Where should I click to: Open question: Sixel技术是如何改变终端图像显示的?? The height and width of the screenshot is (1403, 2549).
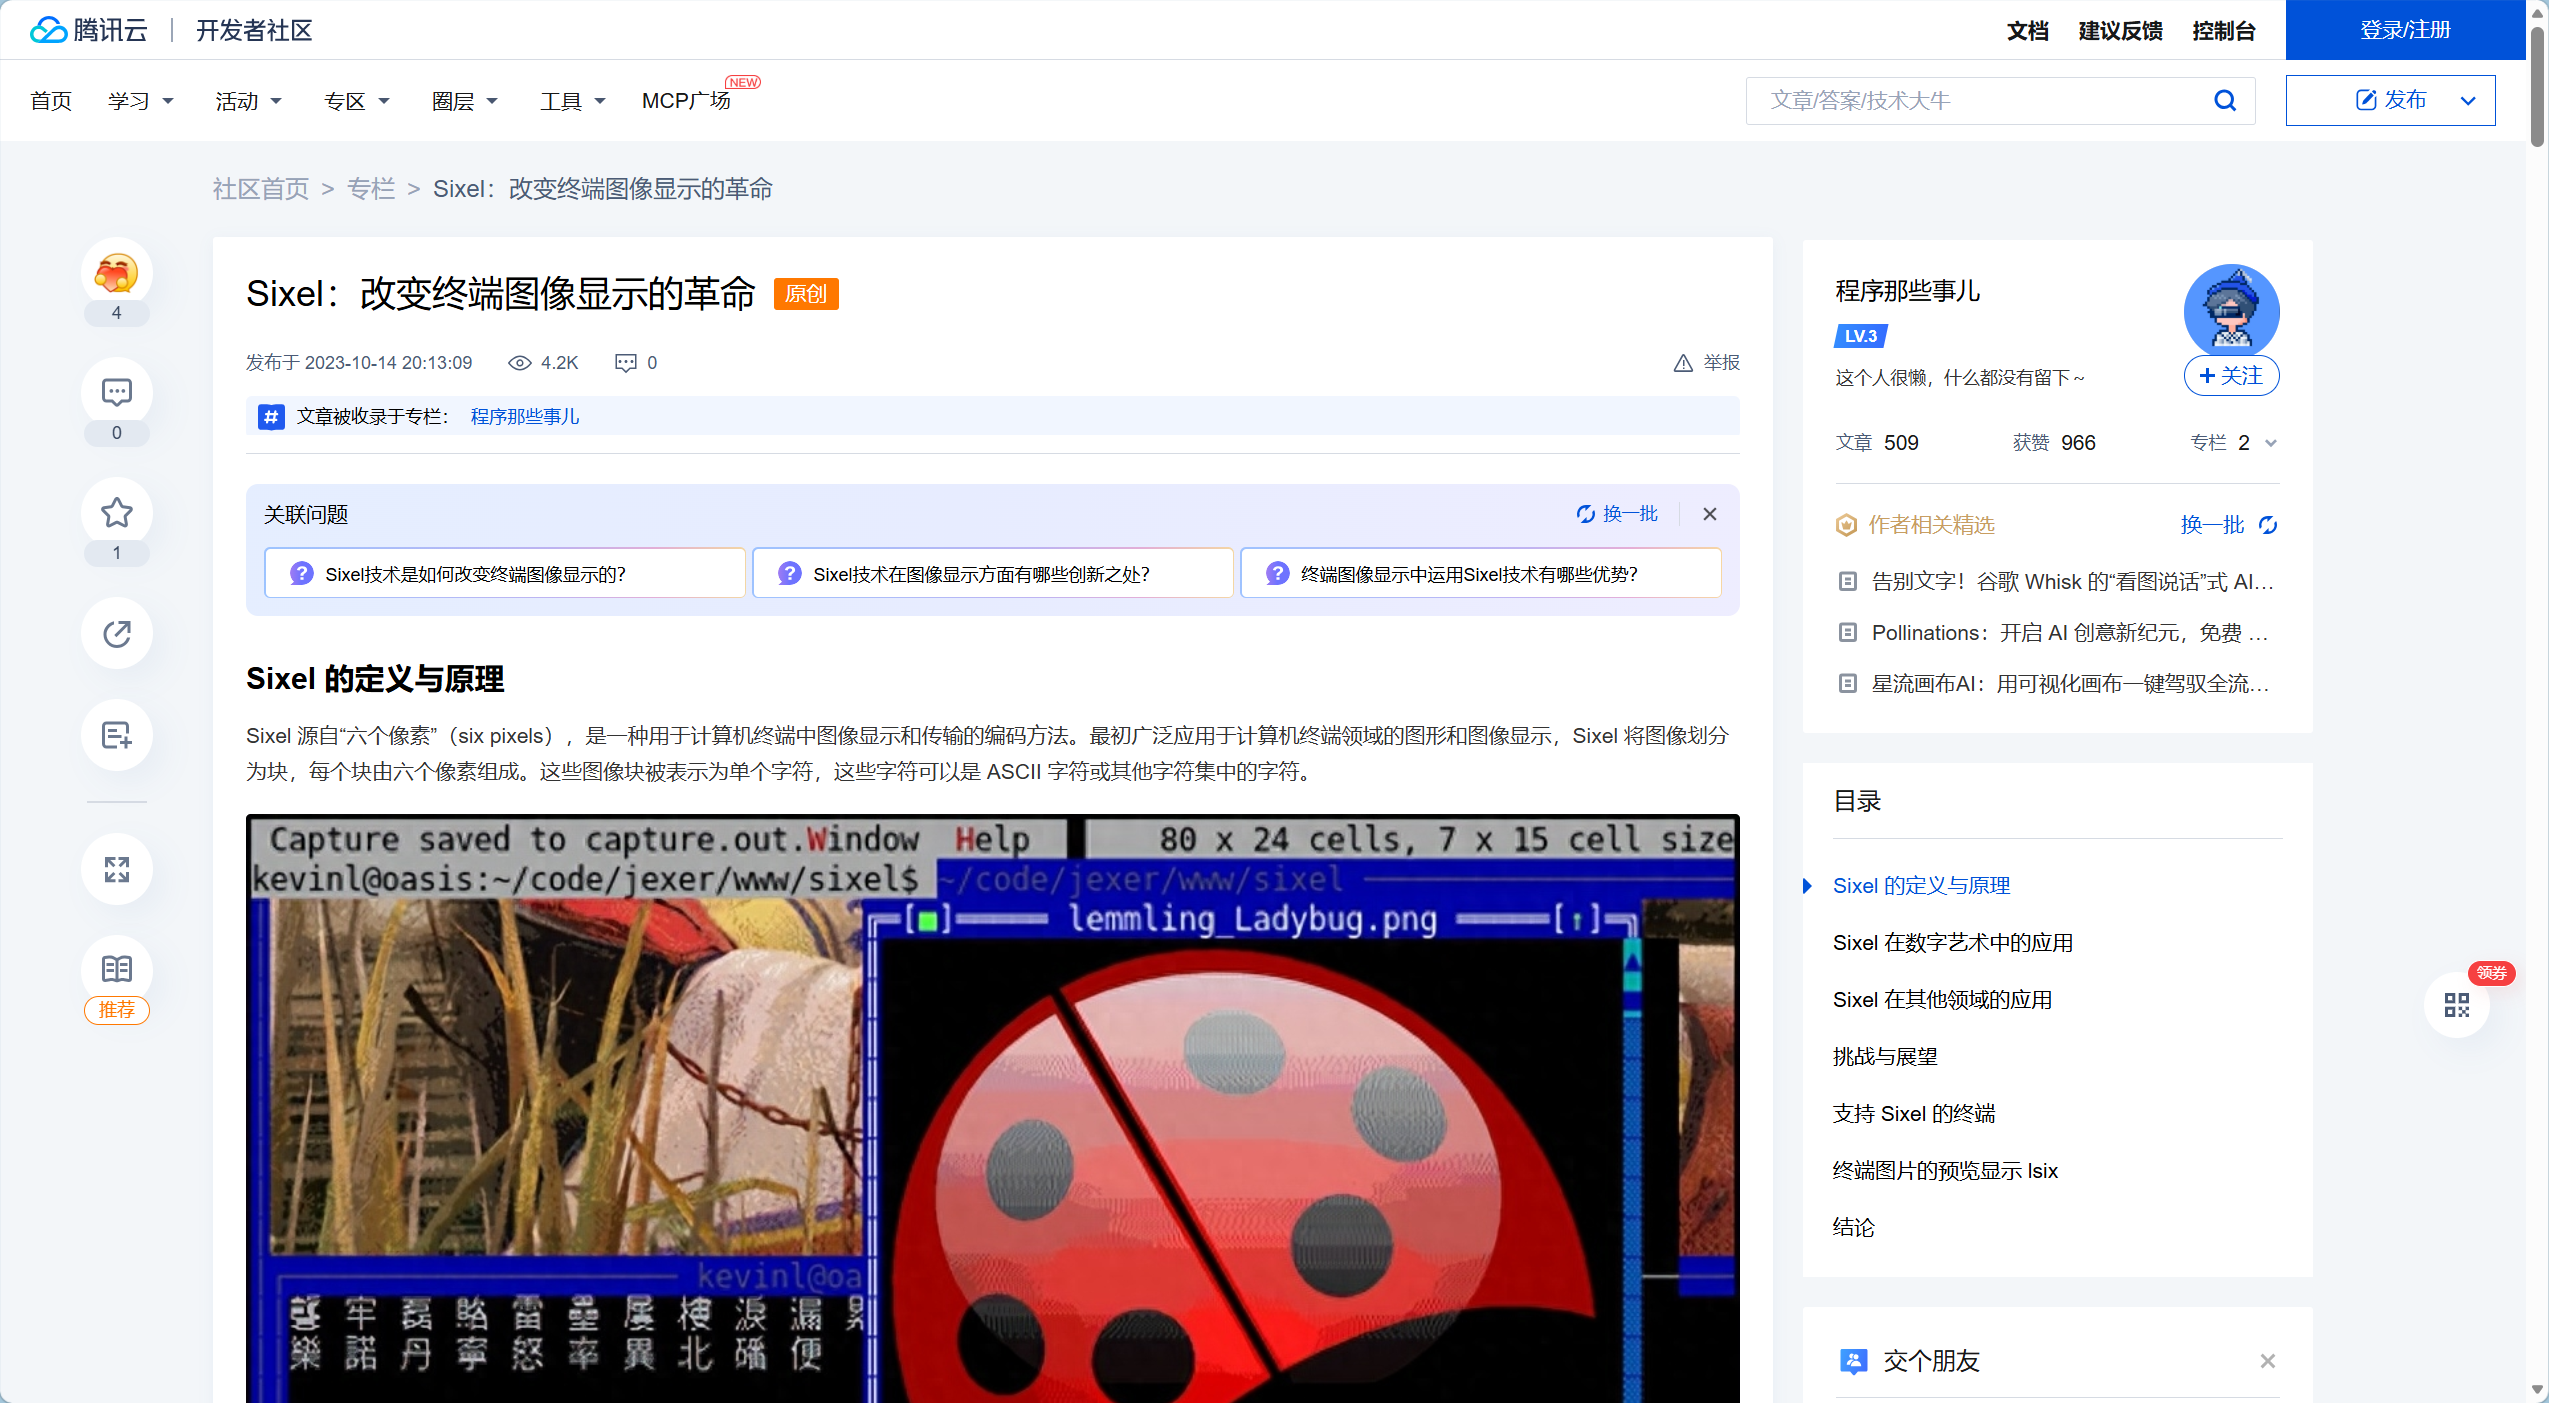[505, 574]
